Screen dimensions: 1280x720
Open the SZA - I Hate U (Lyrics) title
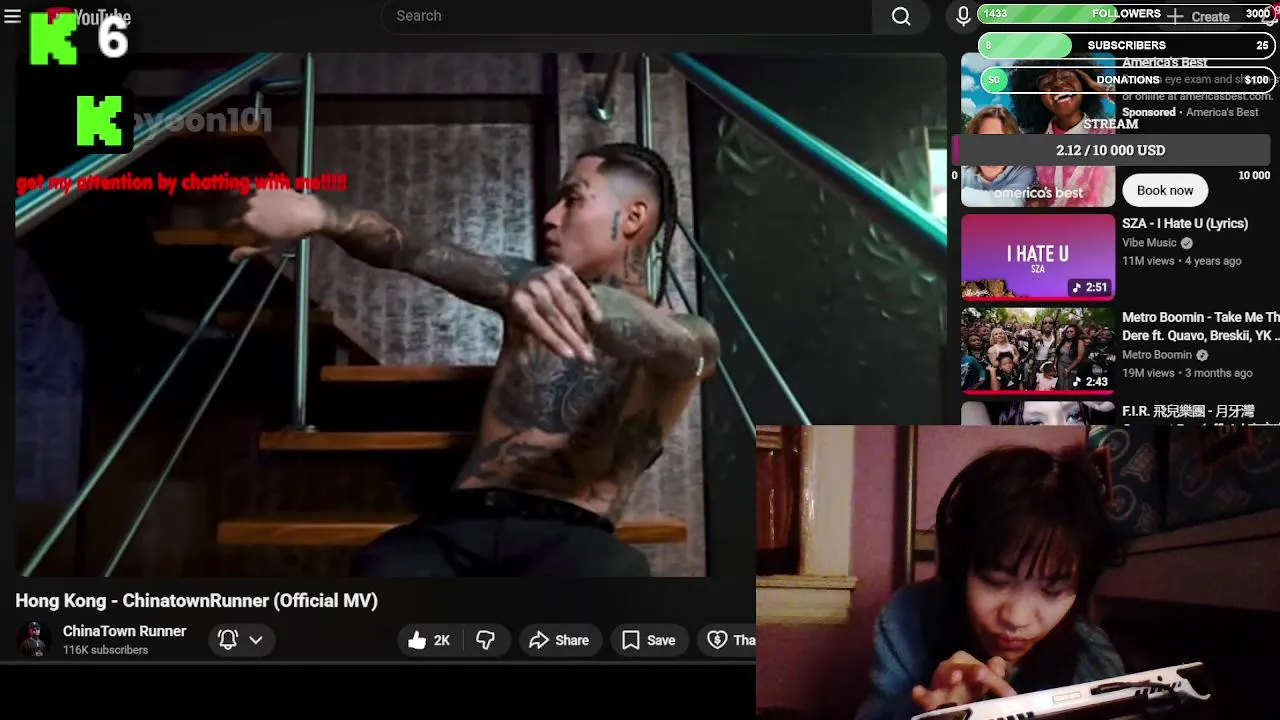(1185, 223)
